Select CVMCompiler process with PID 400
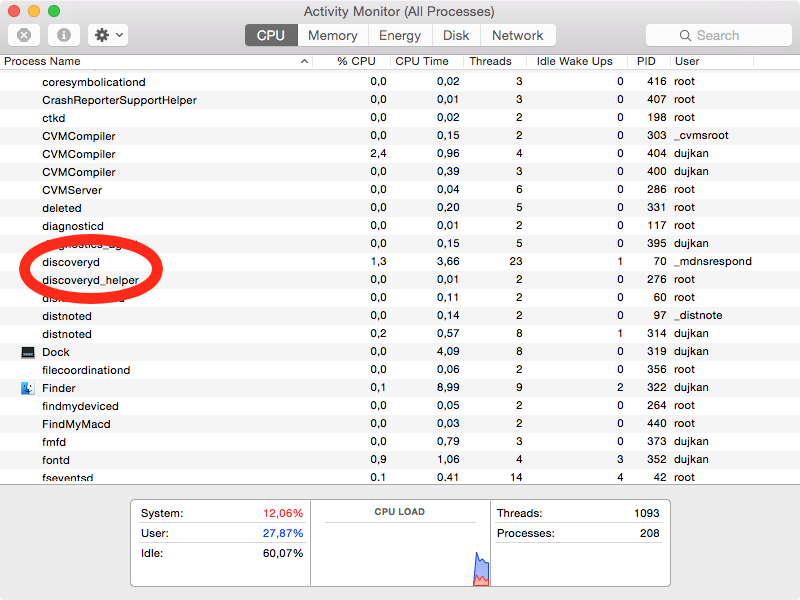 point(400,172)
